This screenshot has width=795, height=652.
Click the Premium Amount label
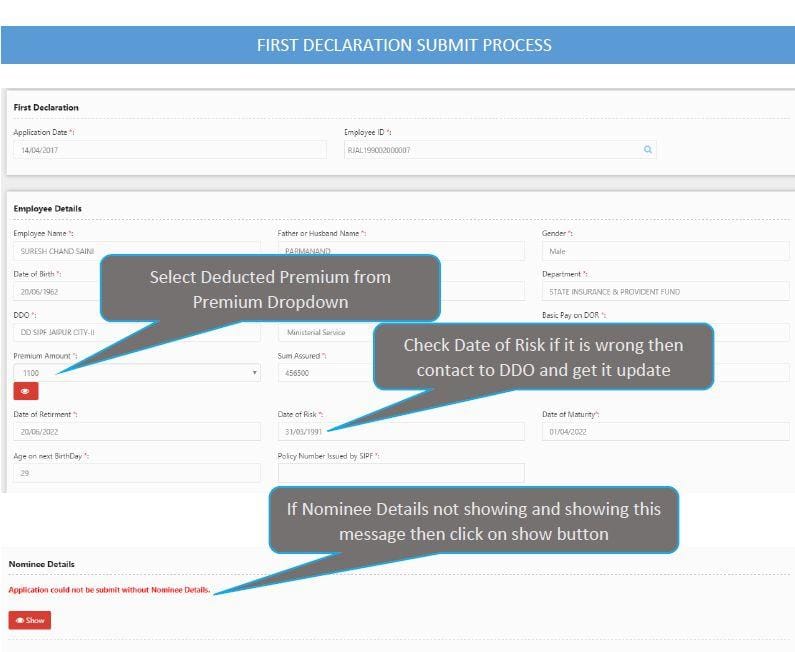click(45, 356)
